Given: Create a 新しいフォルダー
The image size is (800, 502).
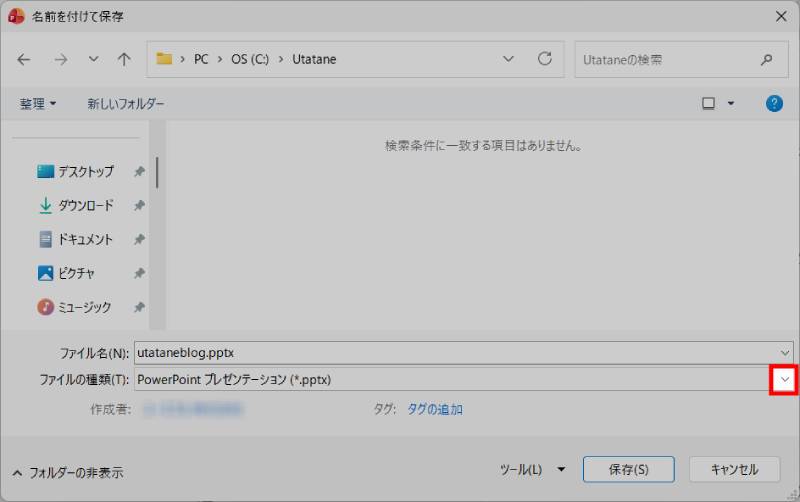Looking at the screenshot, I should (126, 104).
